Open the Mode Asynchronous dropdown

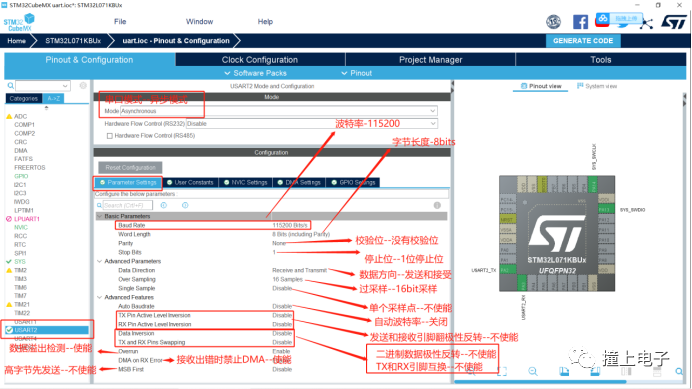click(279, 111)
